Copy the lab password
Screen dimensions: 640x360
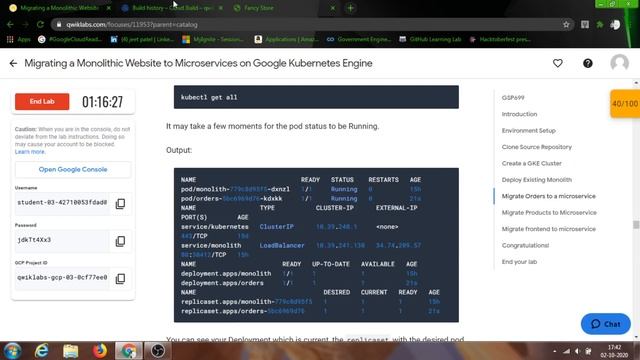point(120,241)
